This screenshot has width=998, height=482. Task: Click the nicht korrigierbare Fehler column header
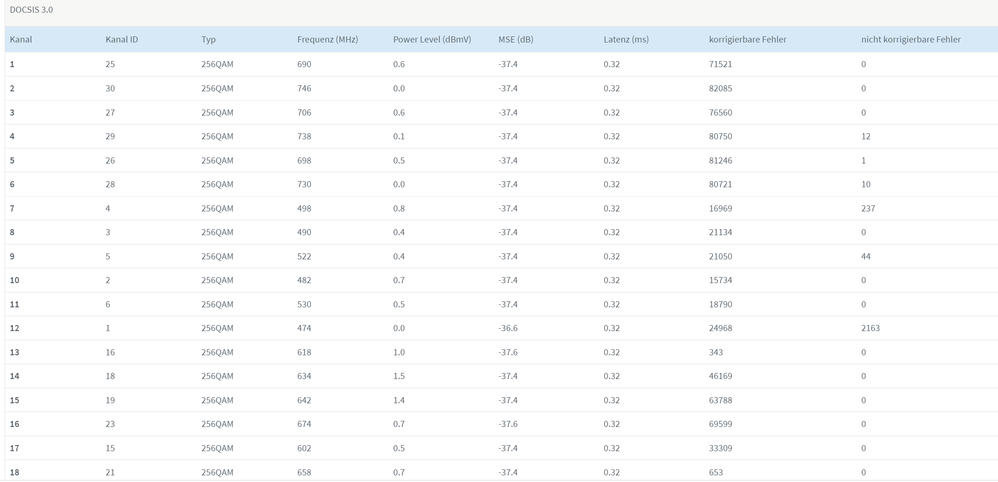point(911,40)
